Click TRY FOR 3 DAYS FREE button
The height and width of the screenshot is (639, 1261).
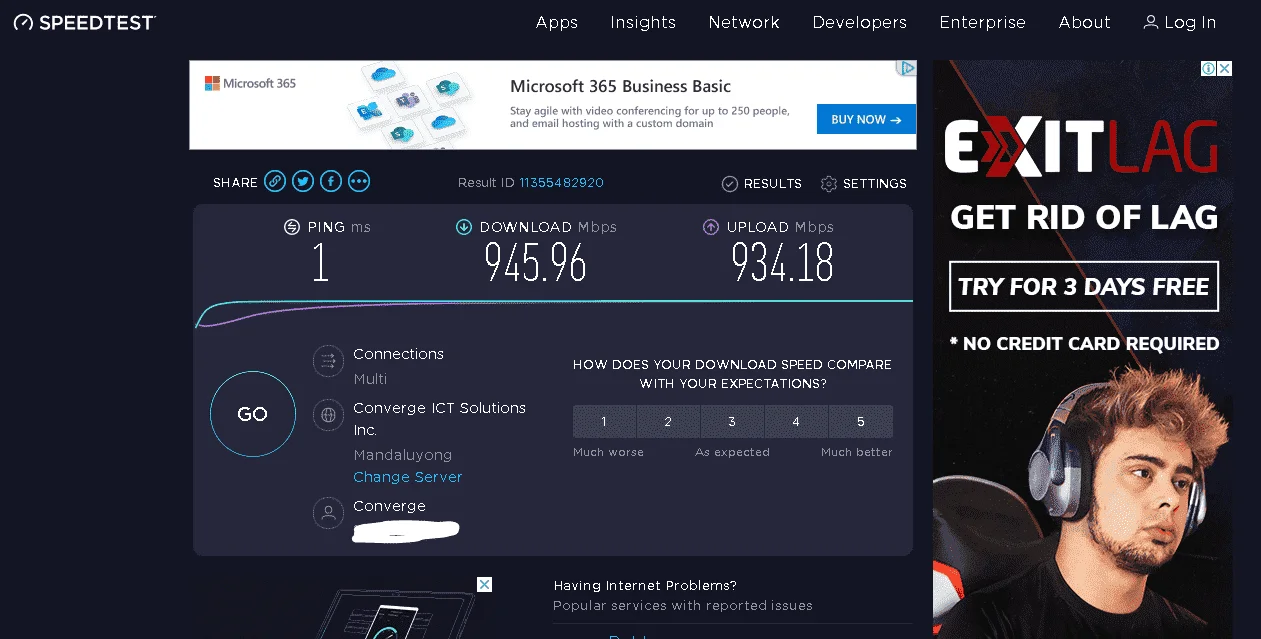pyautogui.click(x=1084, y=287)
